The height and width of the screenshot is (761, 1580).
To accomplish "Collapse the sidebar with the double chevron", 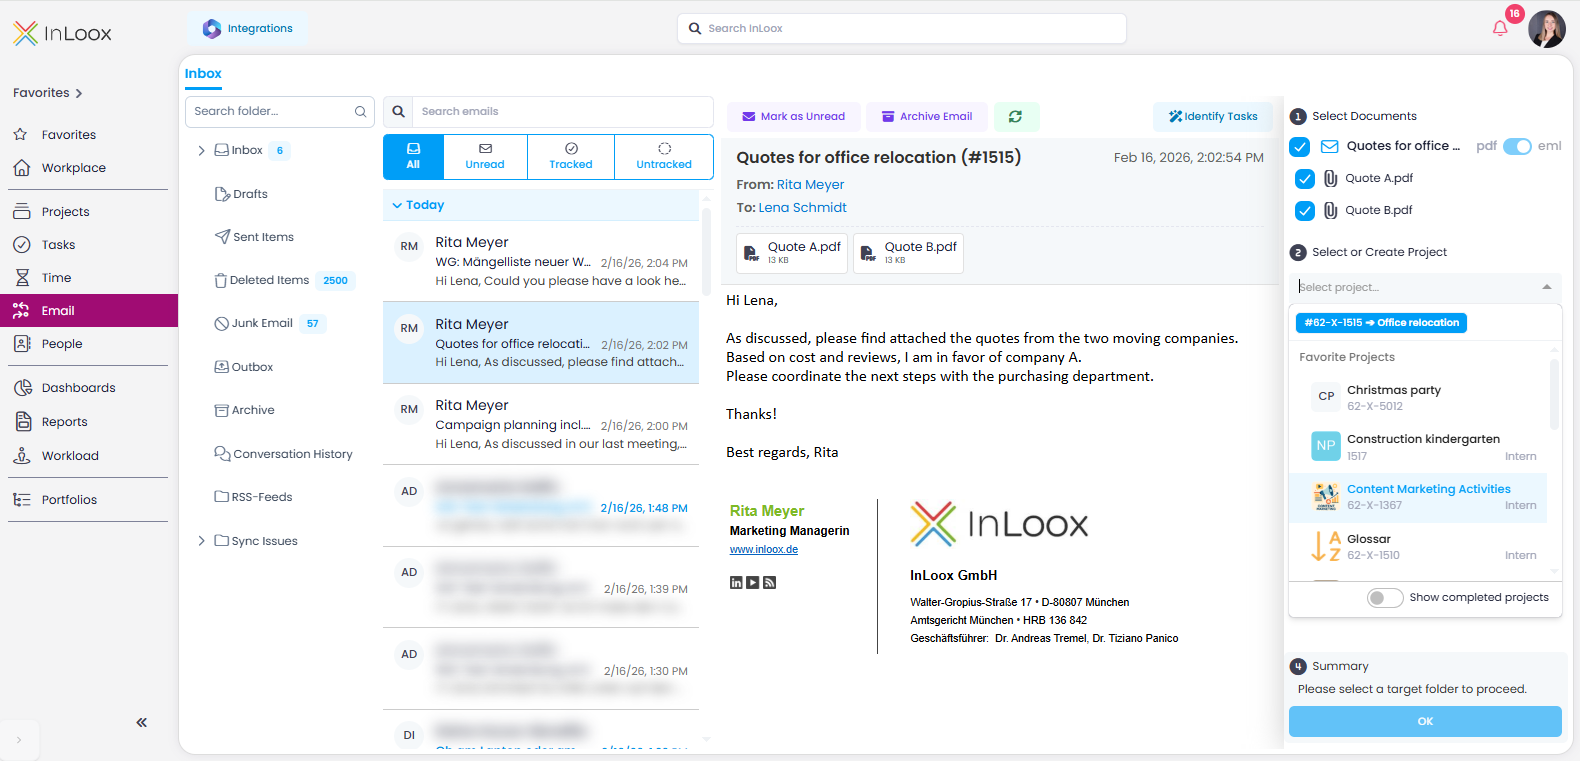I will coord(142,722).
